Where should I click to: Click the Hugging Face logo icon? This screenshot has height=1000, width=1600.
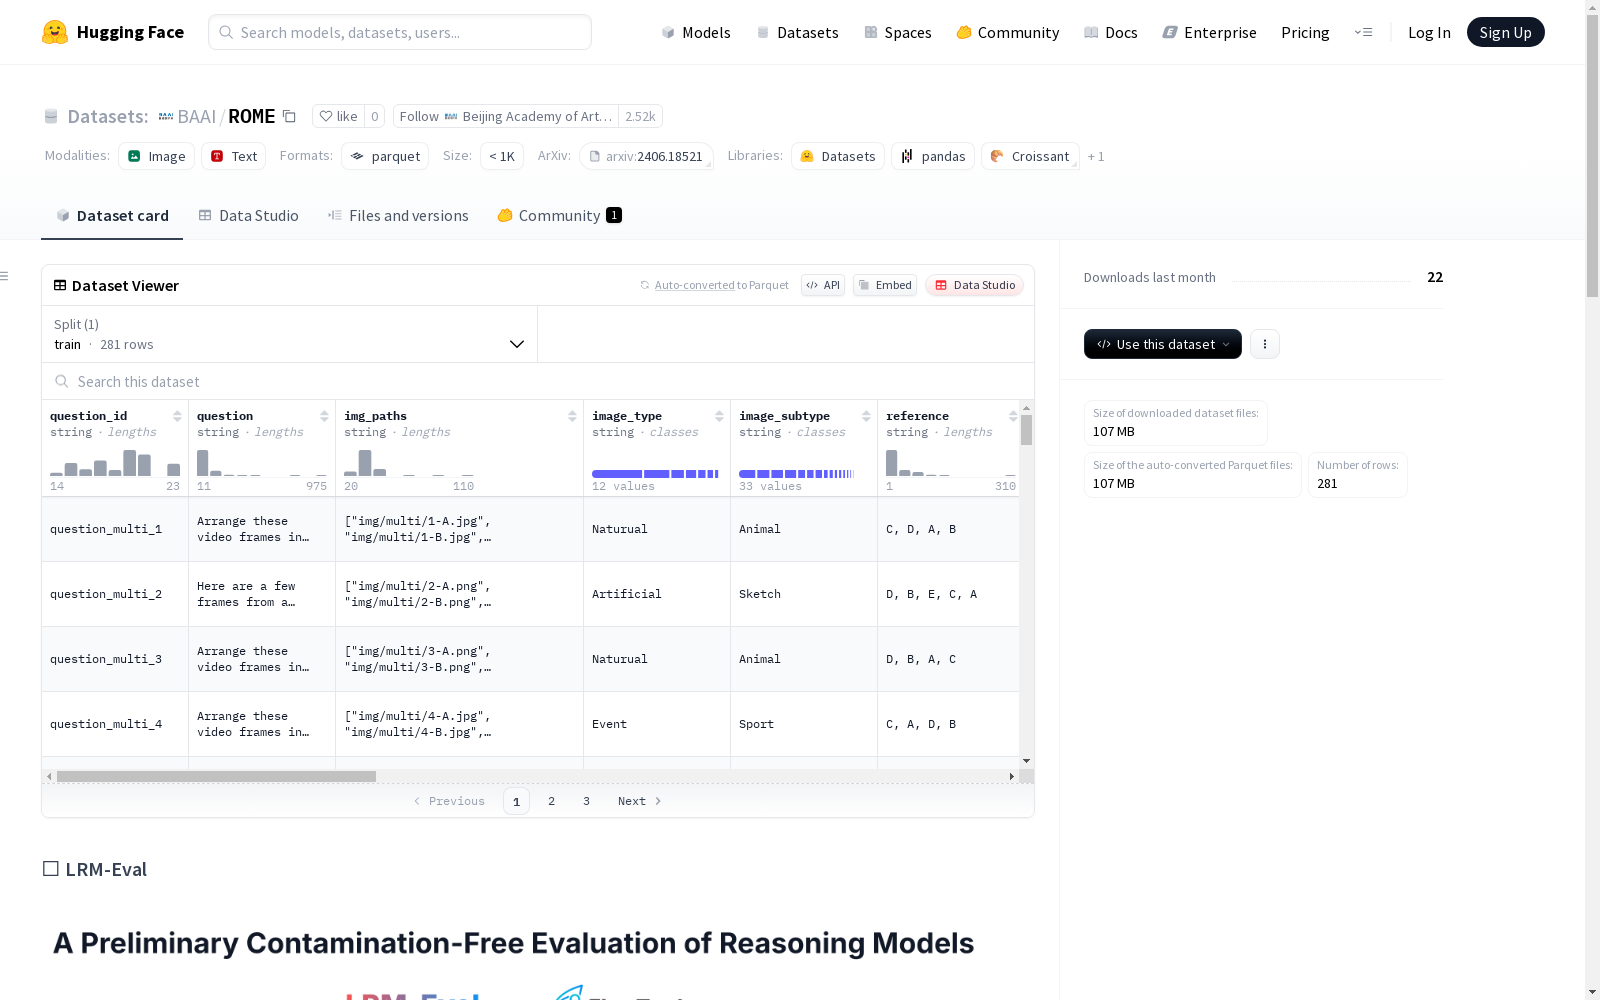pos(55,32)
